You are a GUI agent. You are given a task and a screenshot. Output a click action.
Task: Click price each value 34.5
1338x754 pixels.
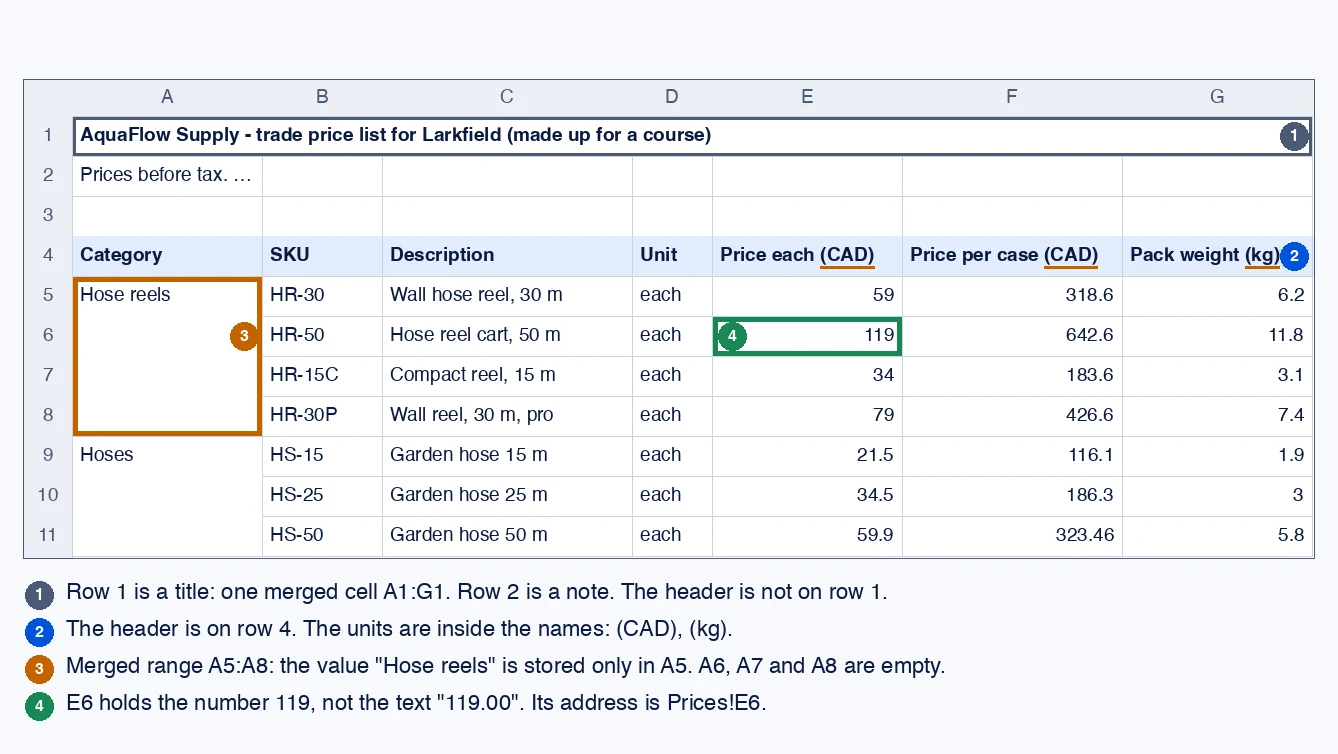pyautogui.click(x=807, y=496)
